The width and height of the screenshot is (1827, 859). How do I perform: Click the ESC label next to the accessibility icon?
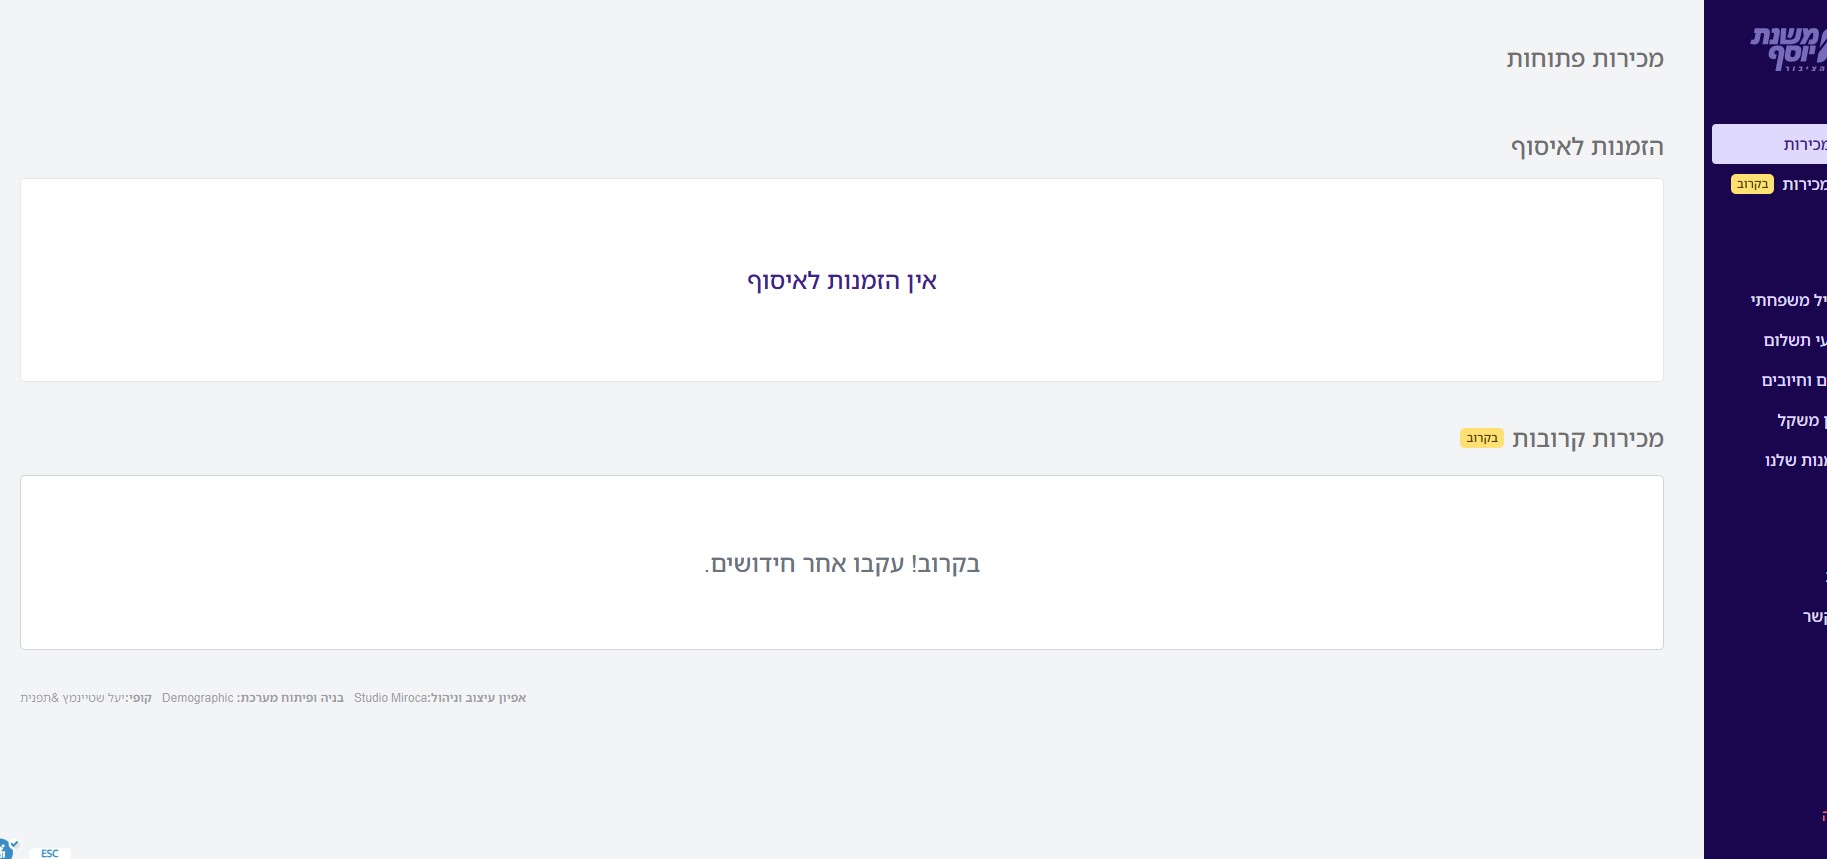click(x=50, y=853)
